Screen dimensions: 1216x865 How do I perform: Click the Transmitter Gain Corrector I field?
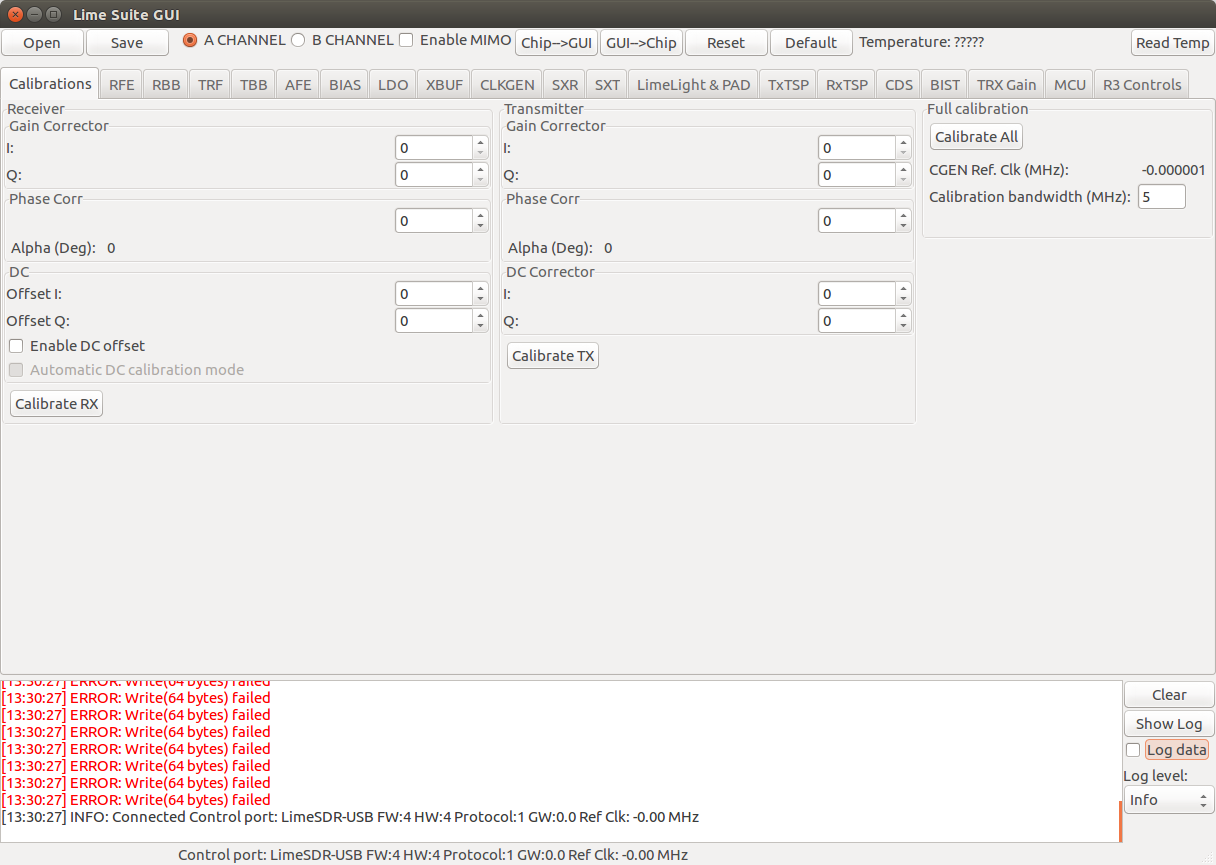[857, 148]
